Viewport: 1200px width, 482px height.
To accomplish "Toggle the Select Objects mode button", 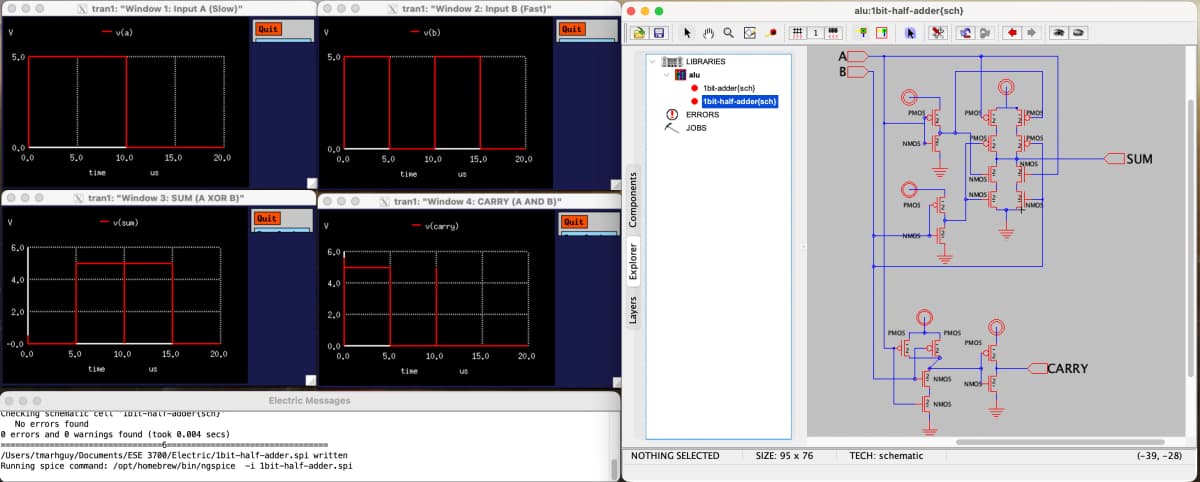I will tap(910, 33).
